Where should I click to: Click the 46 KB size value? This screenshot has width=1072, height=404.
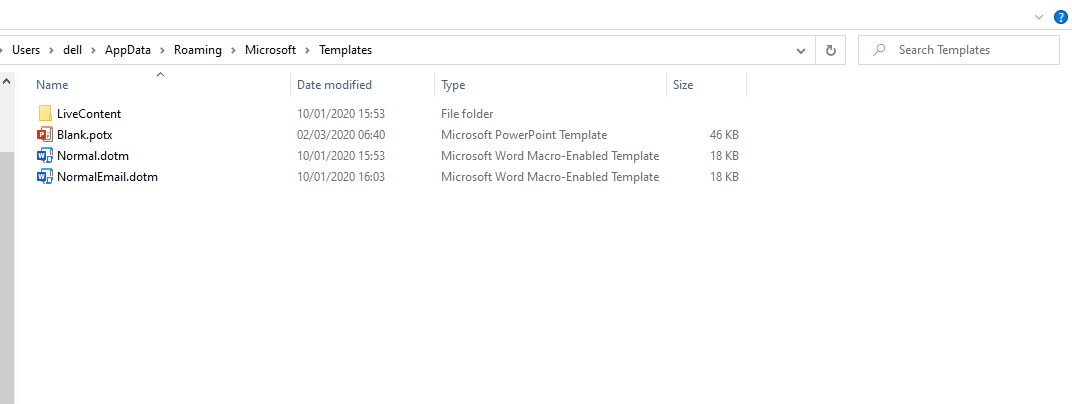pyautogui.click(x=724, y=135)
